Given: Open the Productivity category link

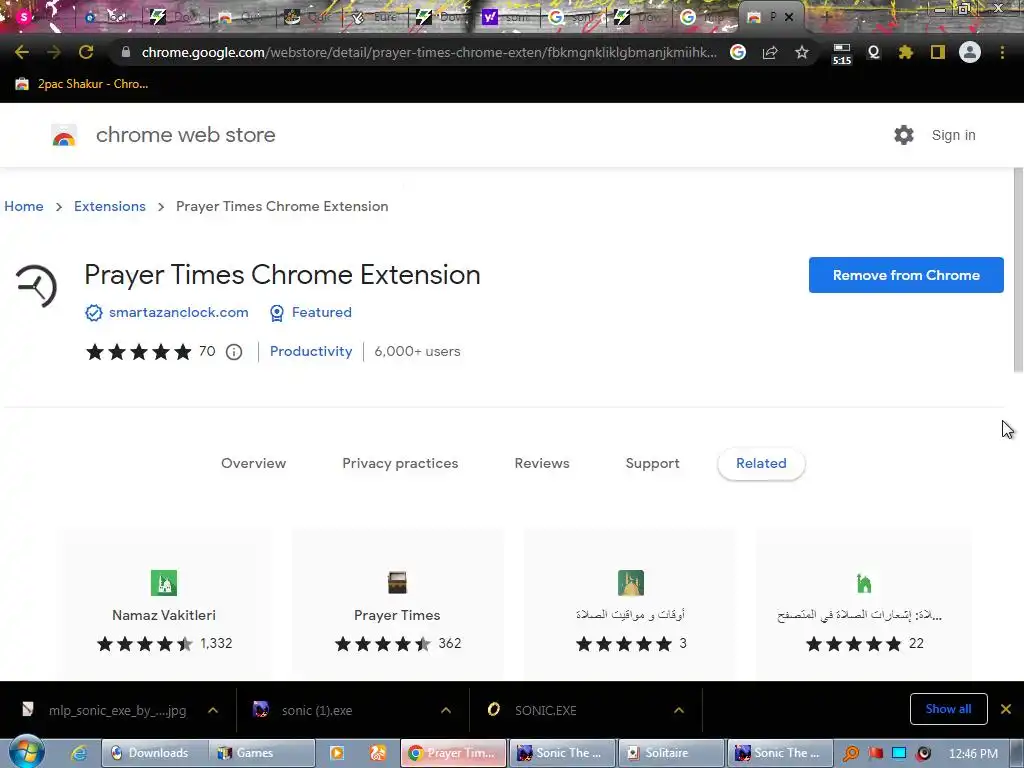Looking at the screenshot, I should tap(311, 351).
